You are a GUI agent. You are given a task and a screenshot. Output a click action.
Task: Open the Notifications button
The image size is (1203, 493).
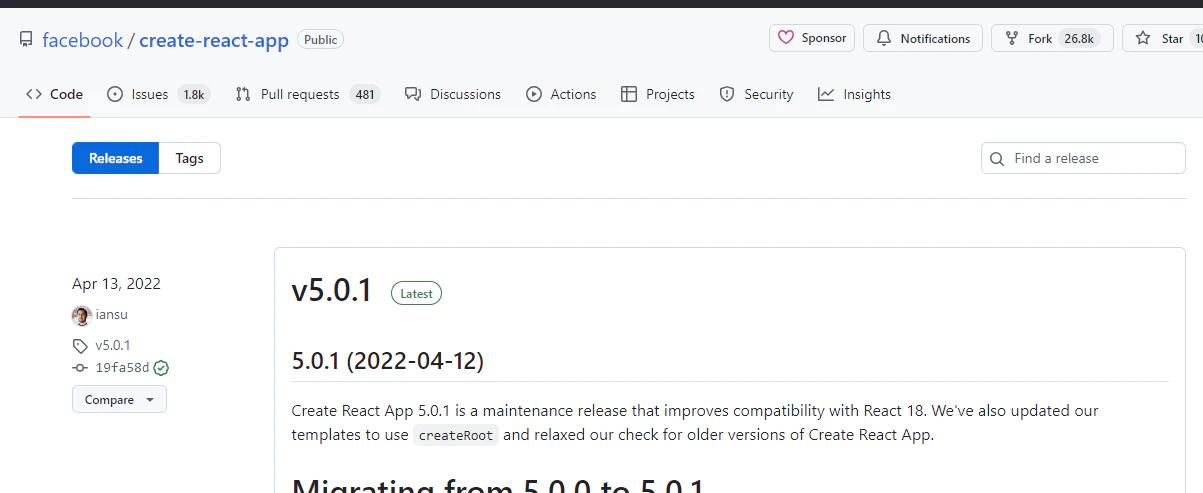coord(923,38)
